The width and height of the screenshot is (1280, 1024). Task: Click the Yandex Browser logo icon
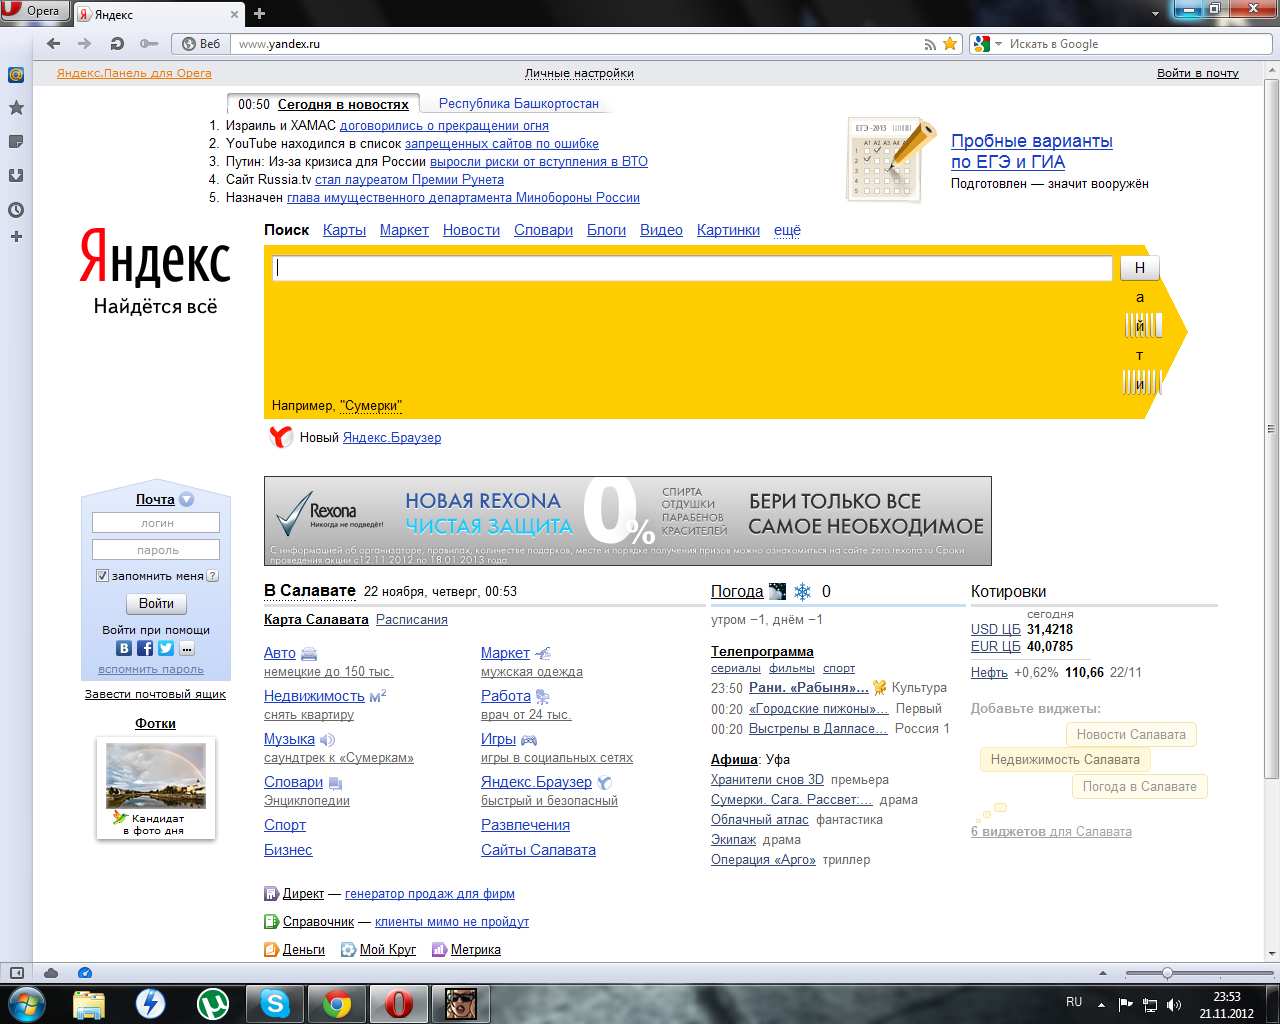point(281,437)
